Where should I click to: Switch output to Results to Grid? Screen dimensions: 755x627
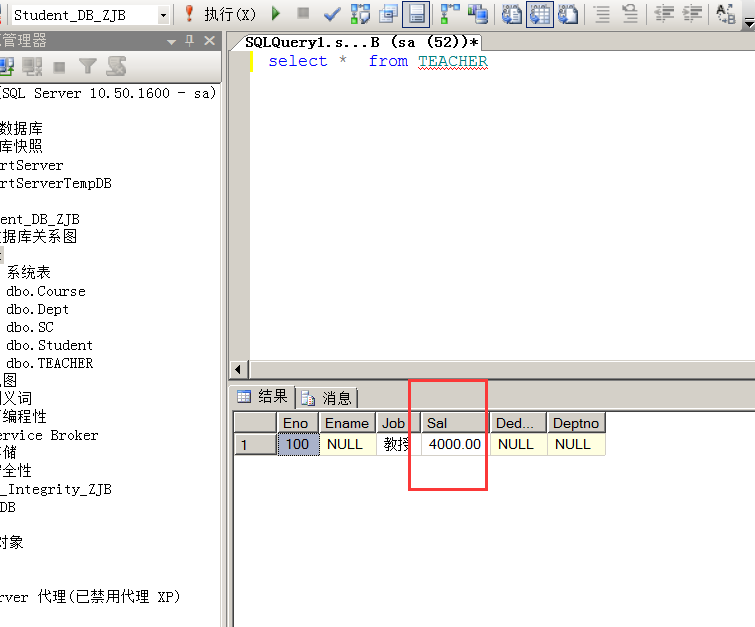(x=540, y=14)
